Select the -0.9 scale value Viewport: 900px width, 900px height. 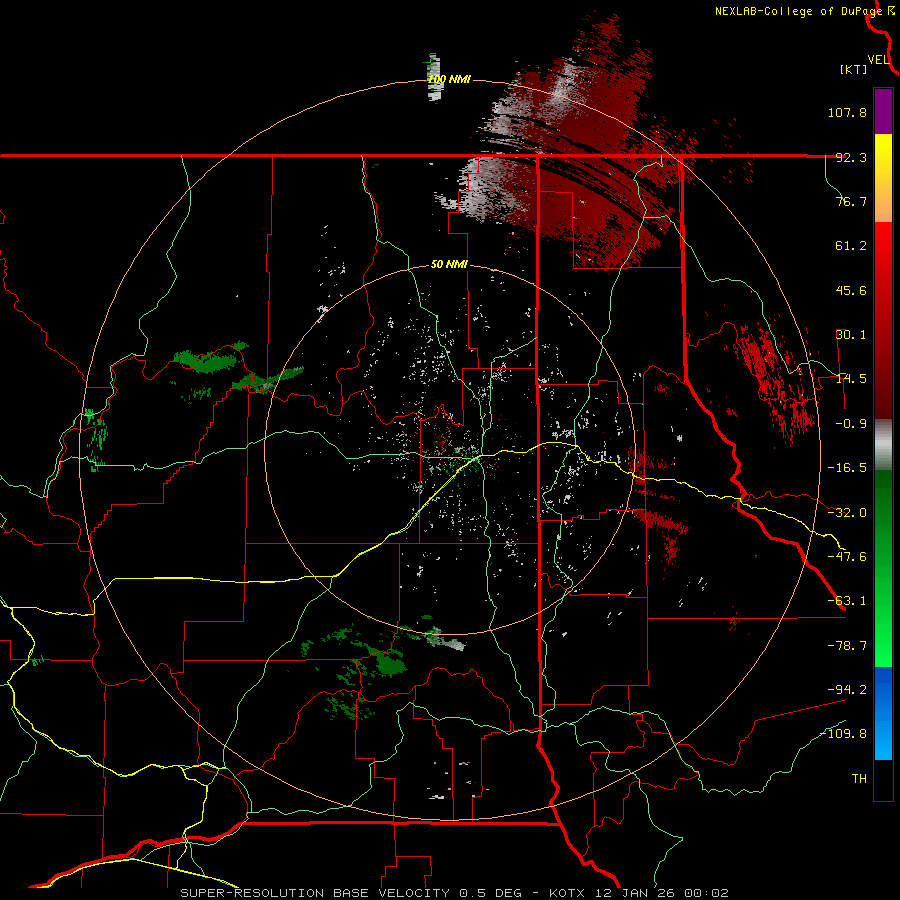[x=851, y=424]
